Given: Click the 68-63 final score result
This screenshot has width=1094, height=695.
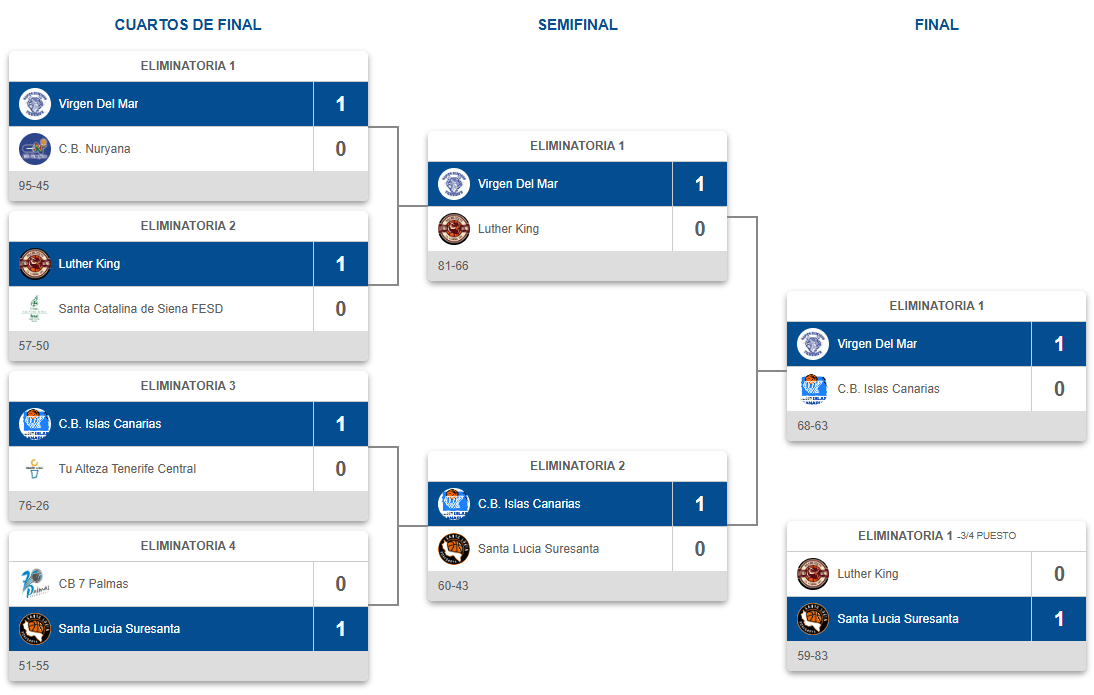Looking at the screenshot, I should 812,426.
